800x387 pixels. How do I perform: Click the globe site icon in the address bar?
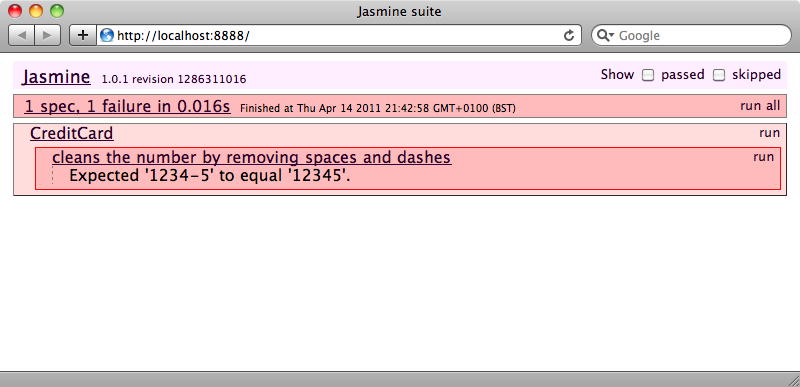tap(107, 35)
